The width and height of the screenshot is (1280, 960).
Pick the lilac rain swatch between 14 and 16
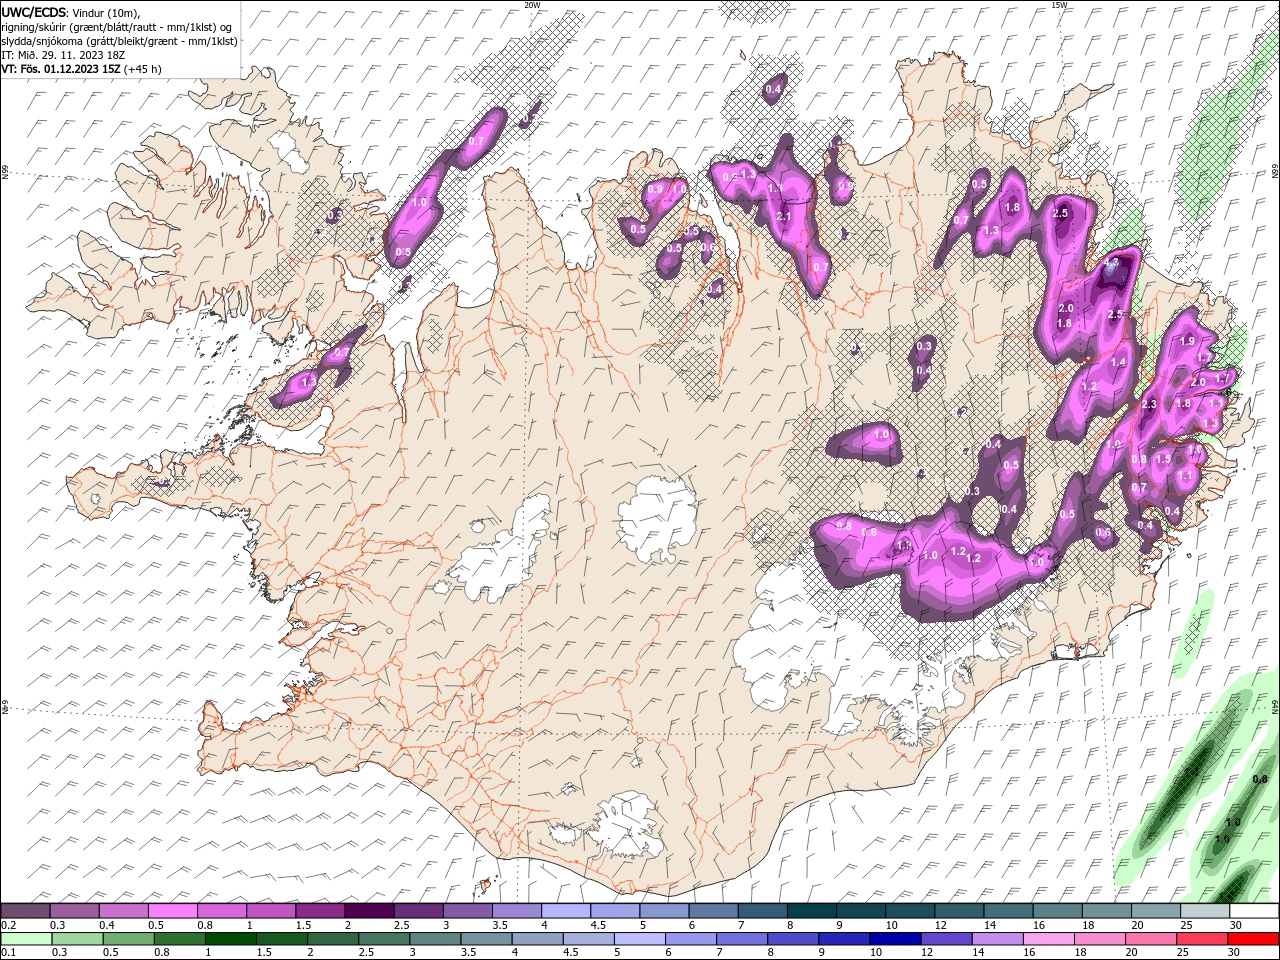pyautogui.click(x=997, y=939)
